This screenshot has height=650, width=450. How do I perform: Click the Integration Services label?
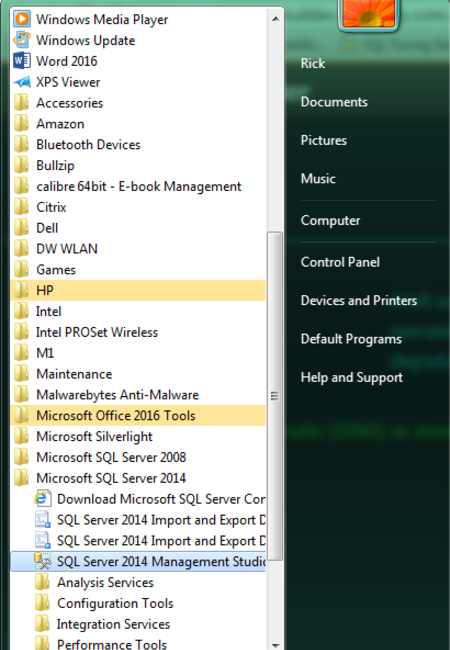tap(113, 624)
